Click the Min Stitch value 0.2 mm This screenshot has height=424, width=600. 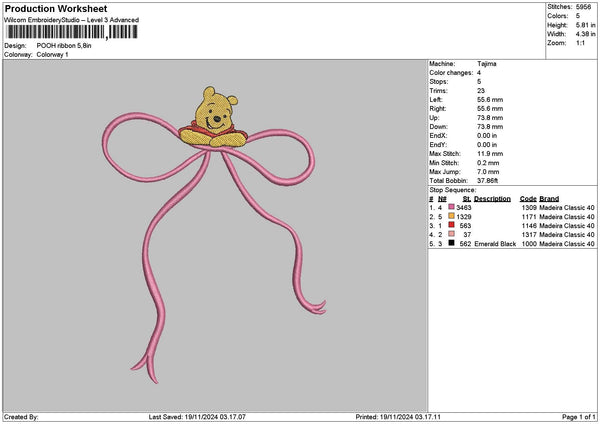tap(488, 163)
